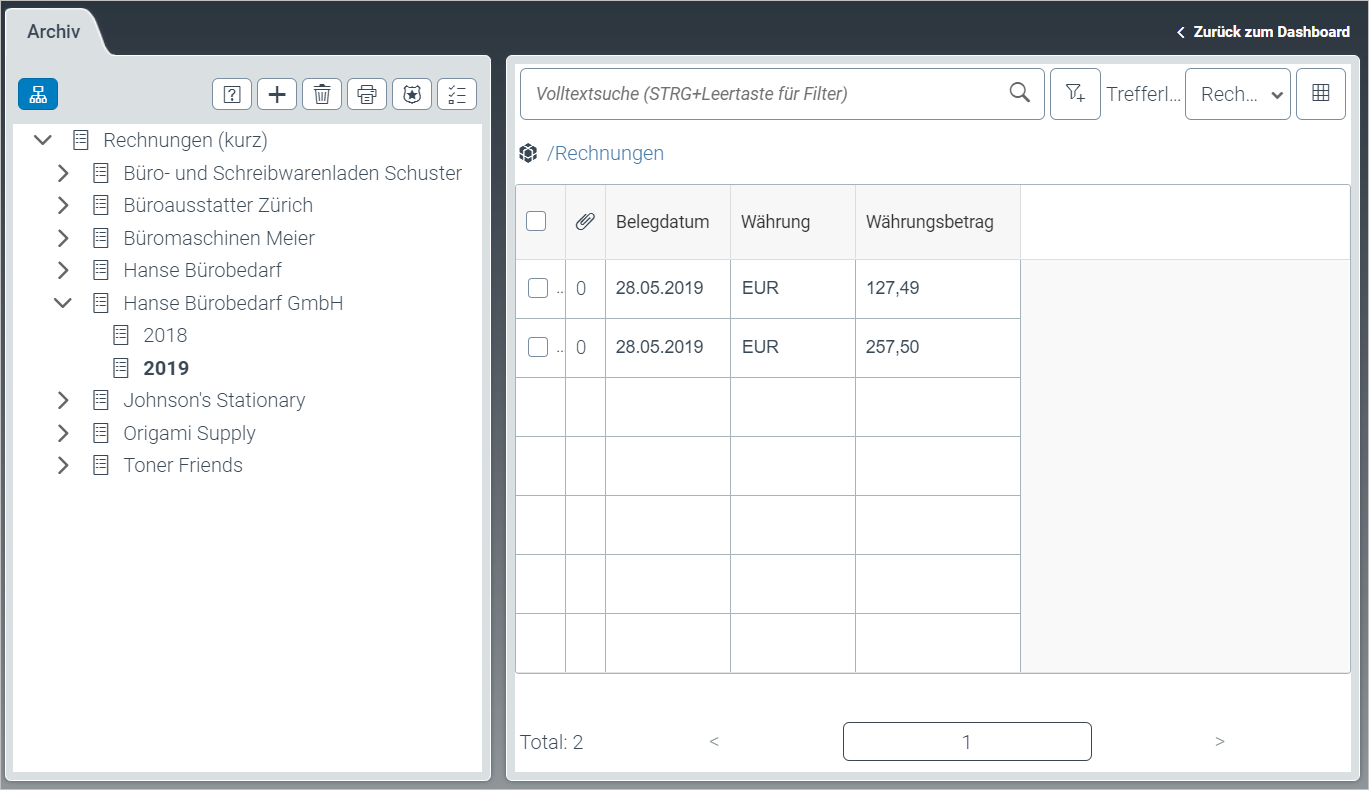Viewport: 1369px width, 790px height.
Task: Expand the Toner Friends tree node
Action: click(63, 466)
